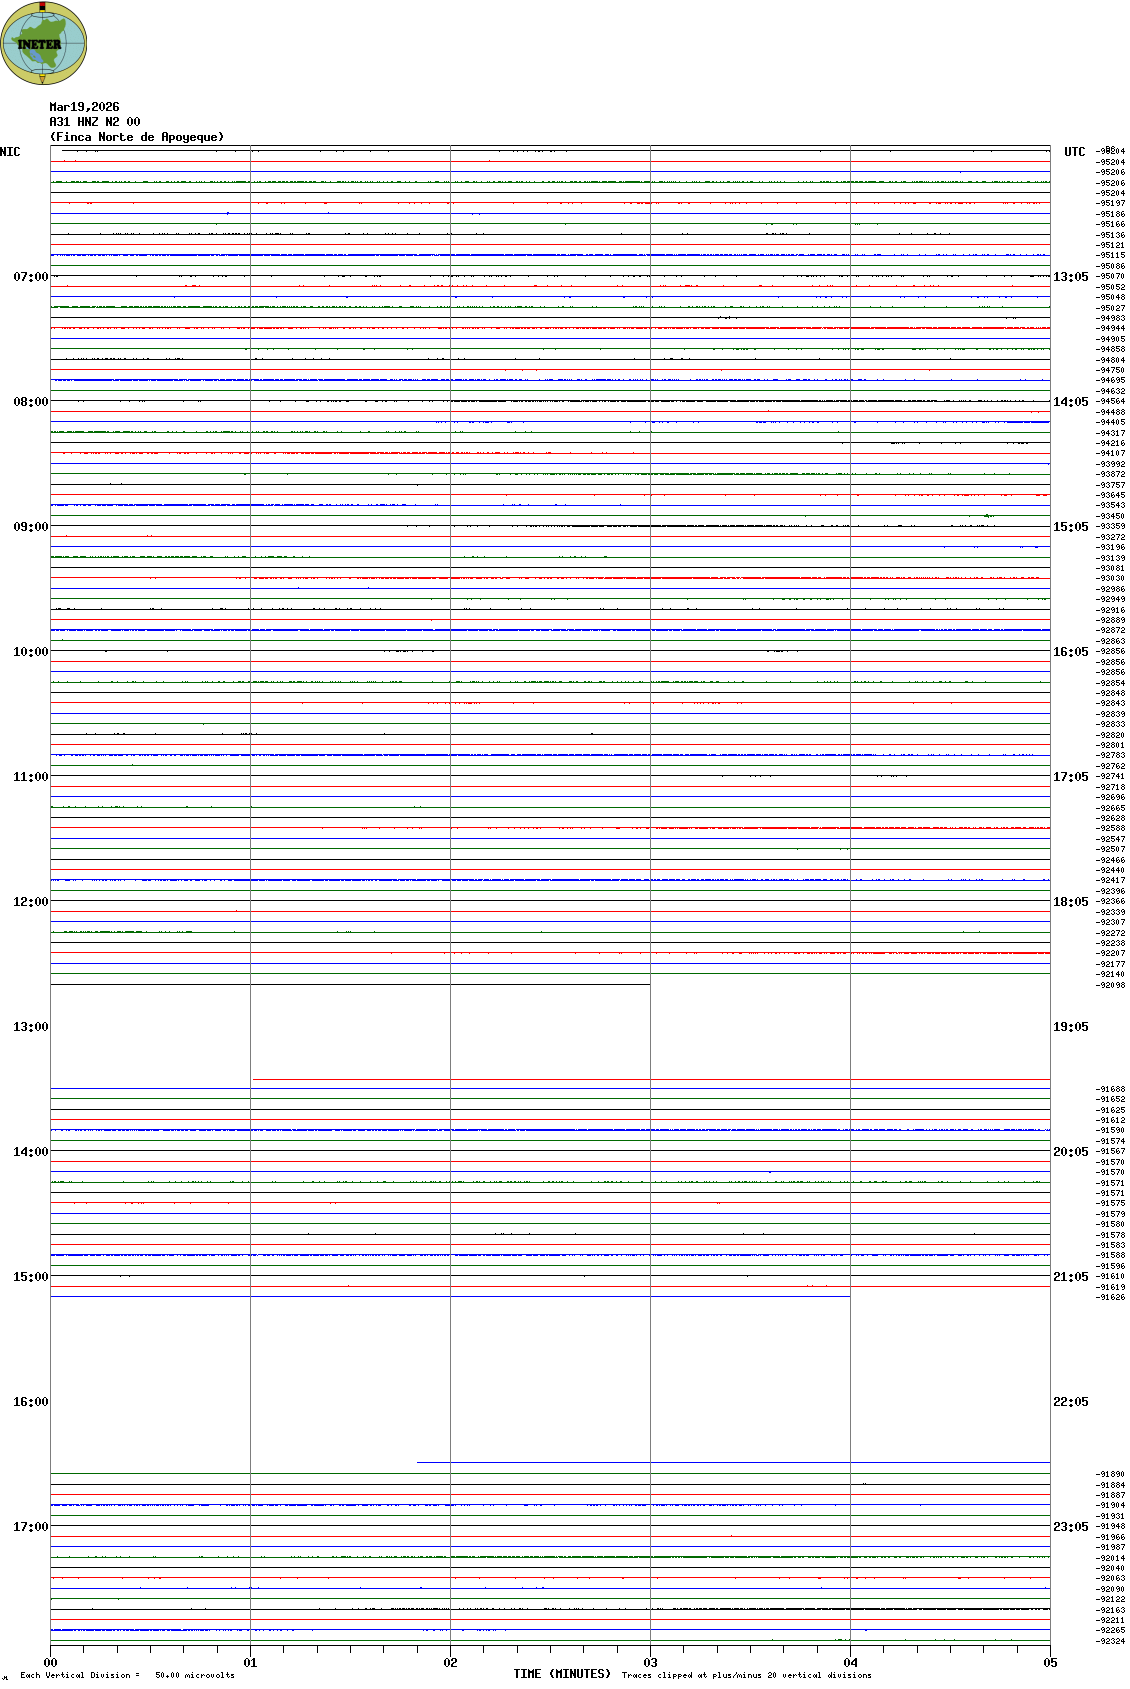Image resolution: width=1130 pixels, height=1689 pixels.
Task: Click the A31 HNZ N2 00 station code
Action: coord(94,122)
